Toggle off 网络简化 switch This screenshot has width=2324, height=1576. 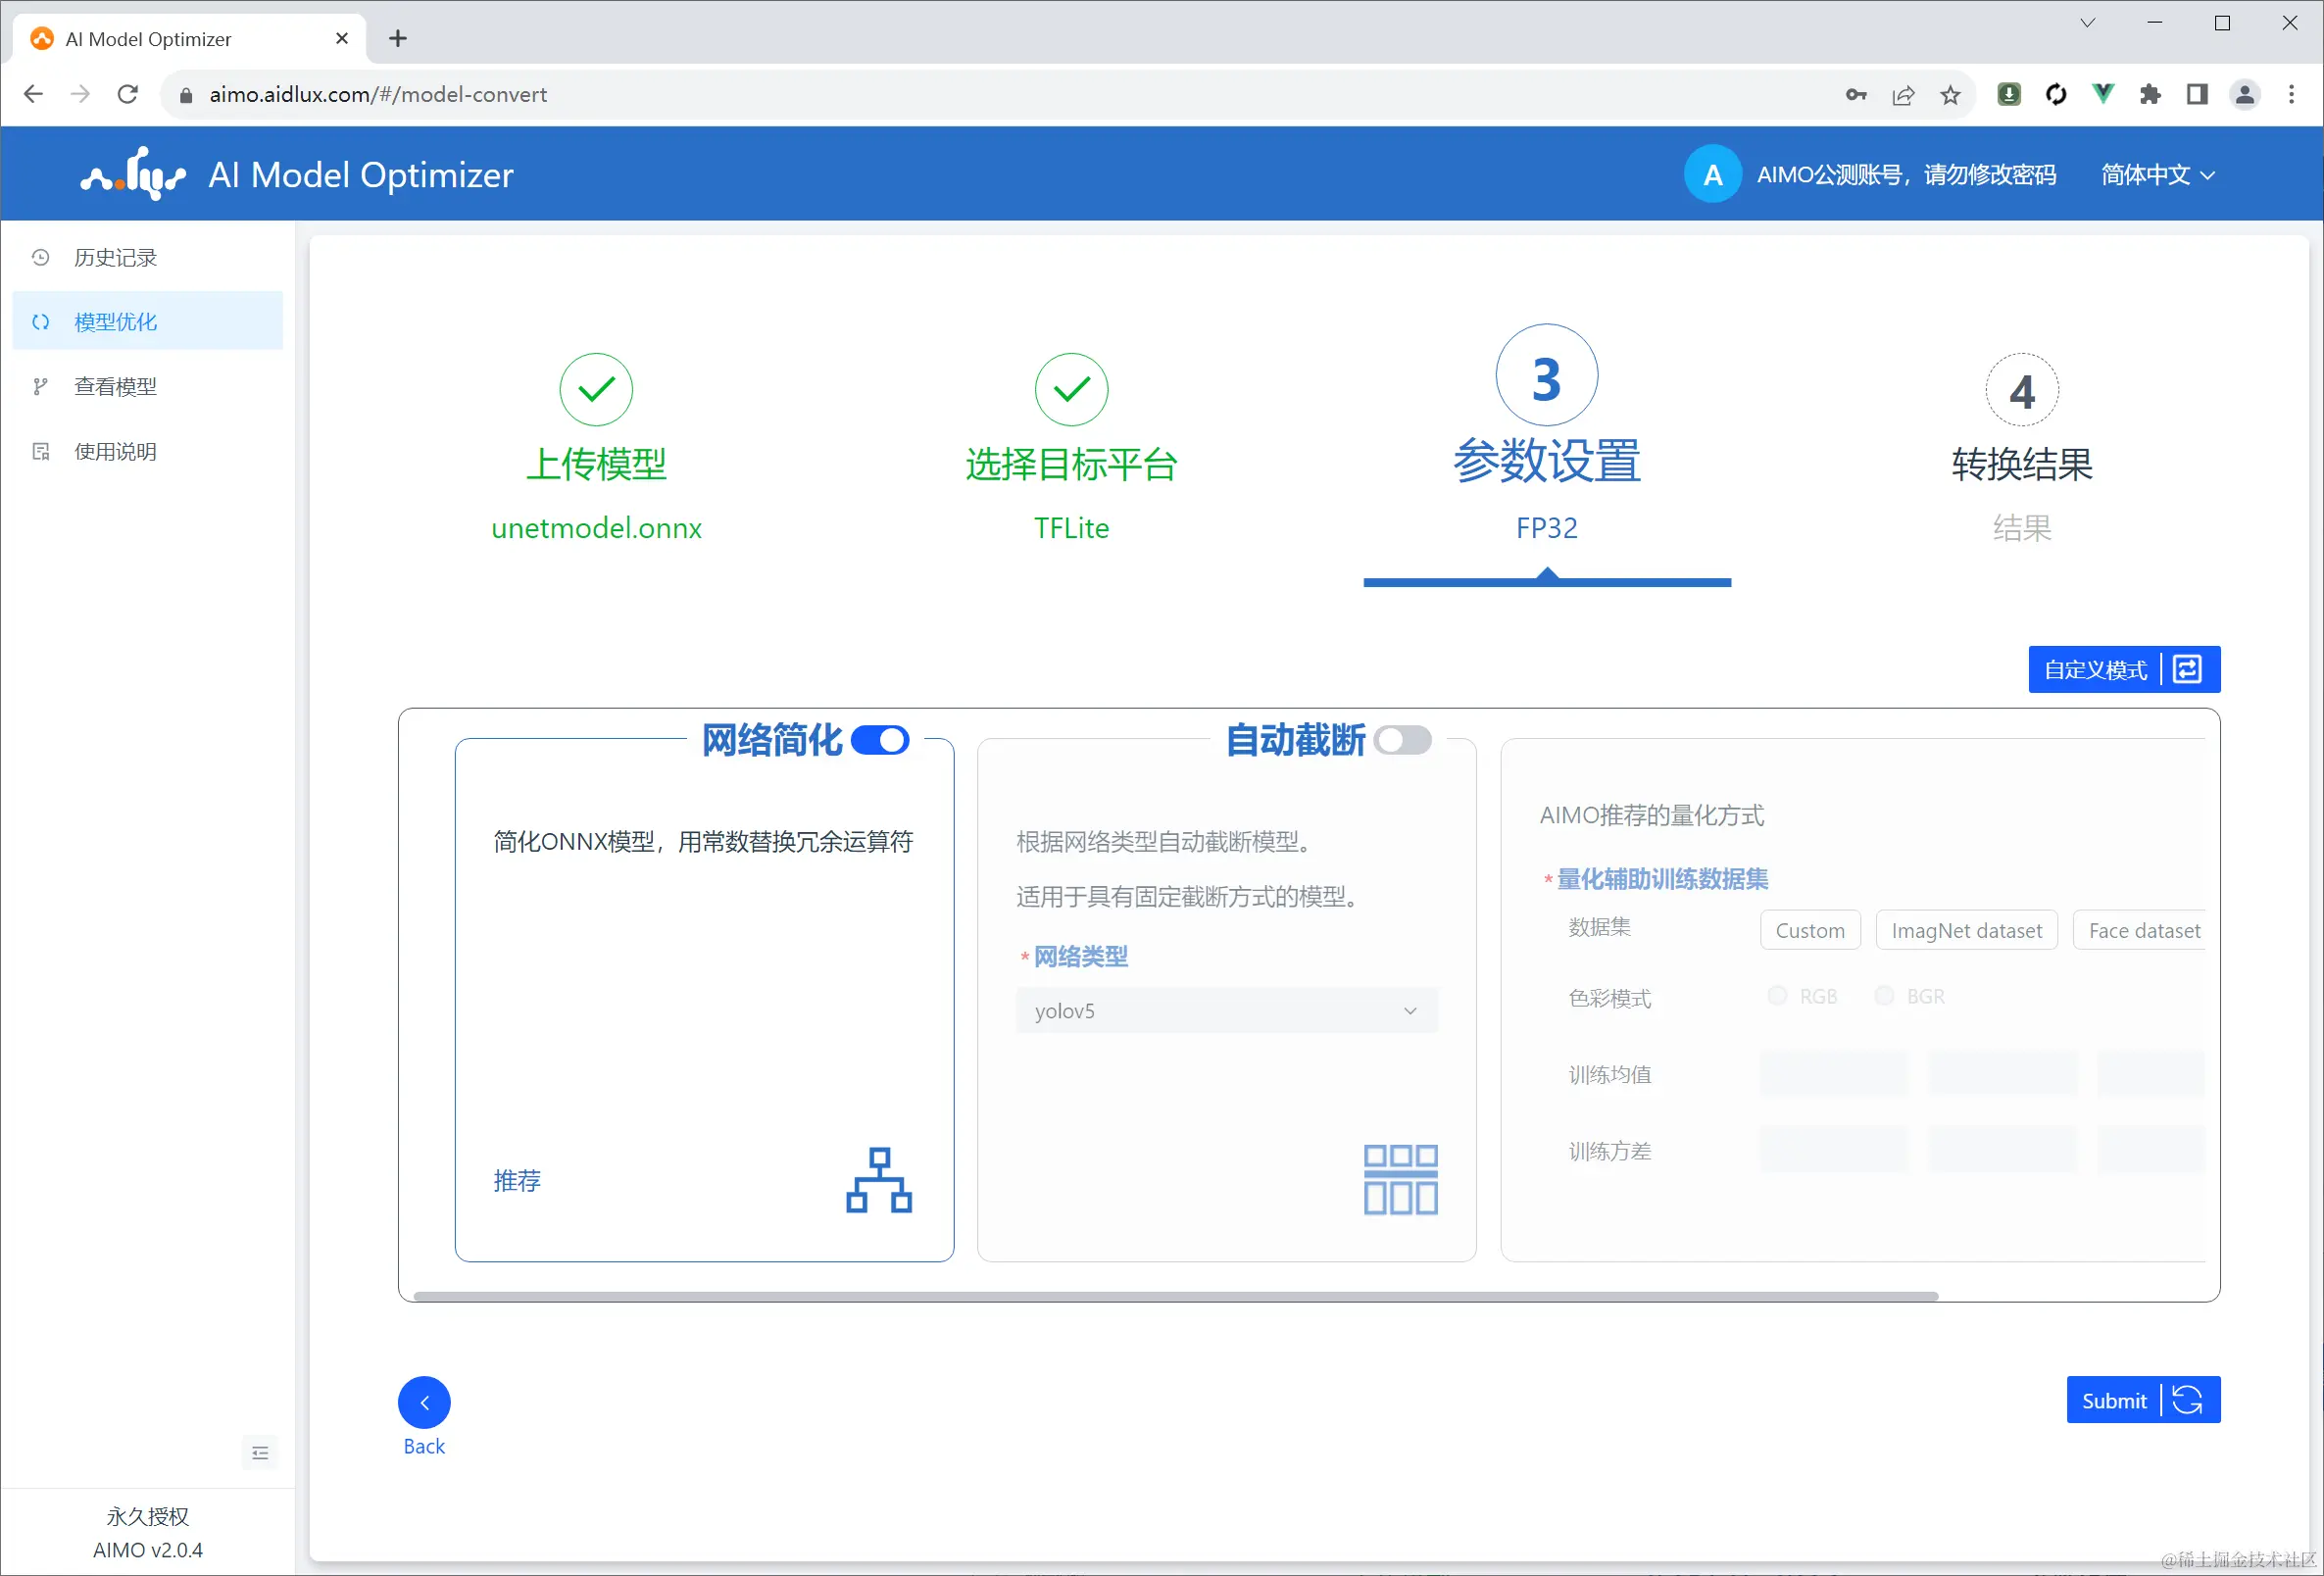[x=880, y=740]
